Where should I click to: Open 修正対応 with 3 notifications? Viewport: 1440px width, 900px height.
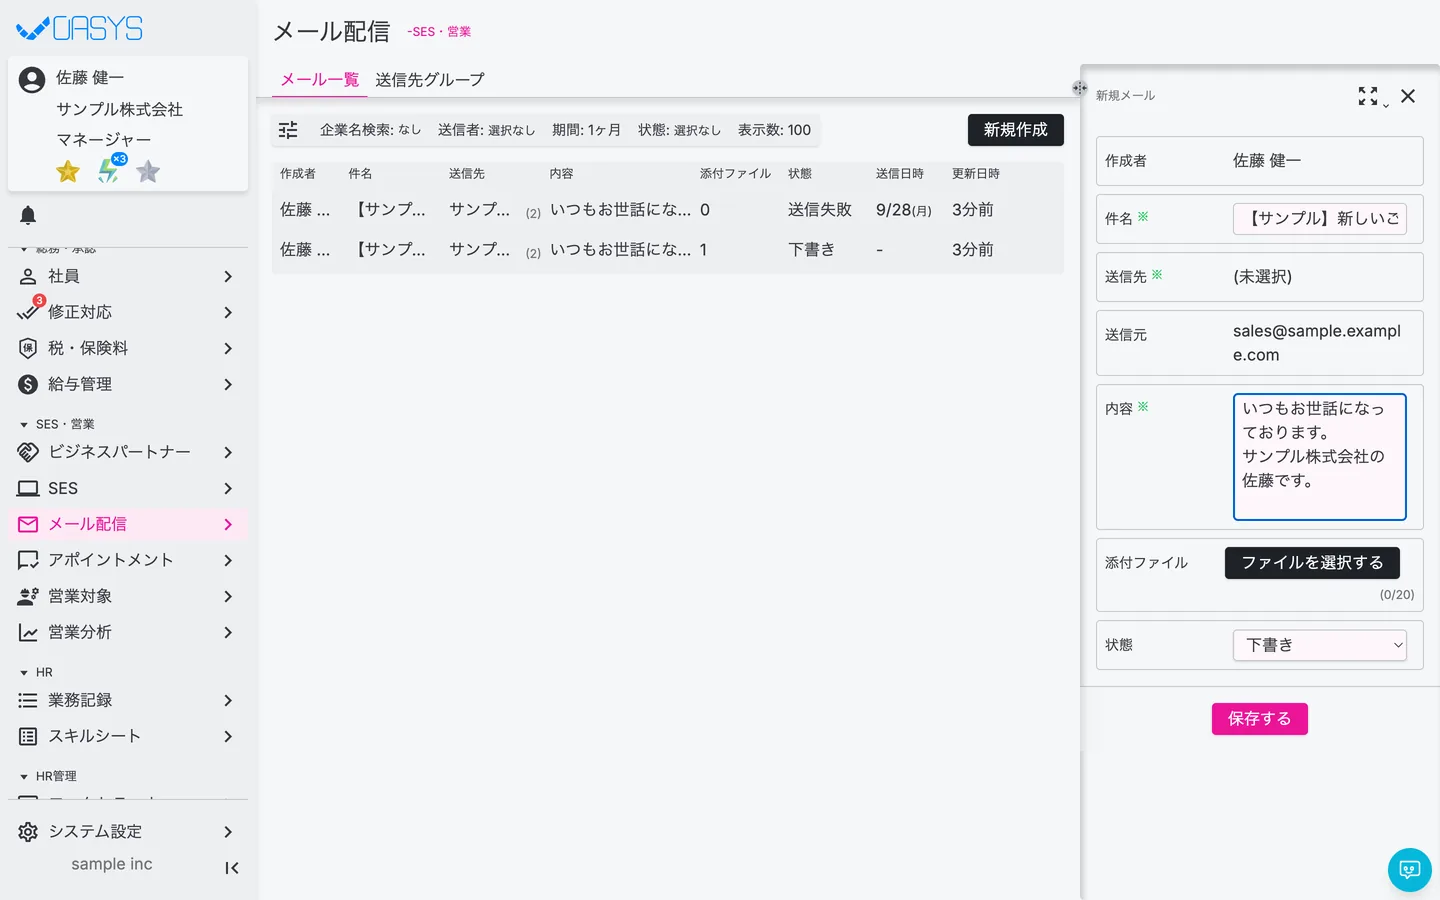(x=128, y=312)
